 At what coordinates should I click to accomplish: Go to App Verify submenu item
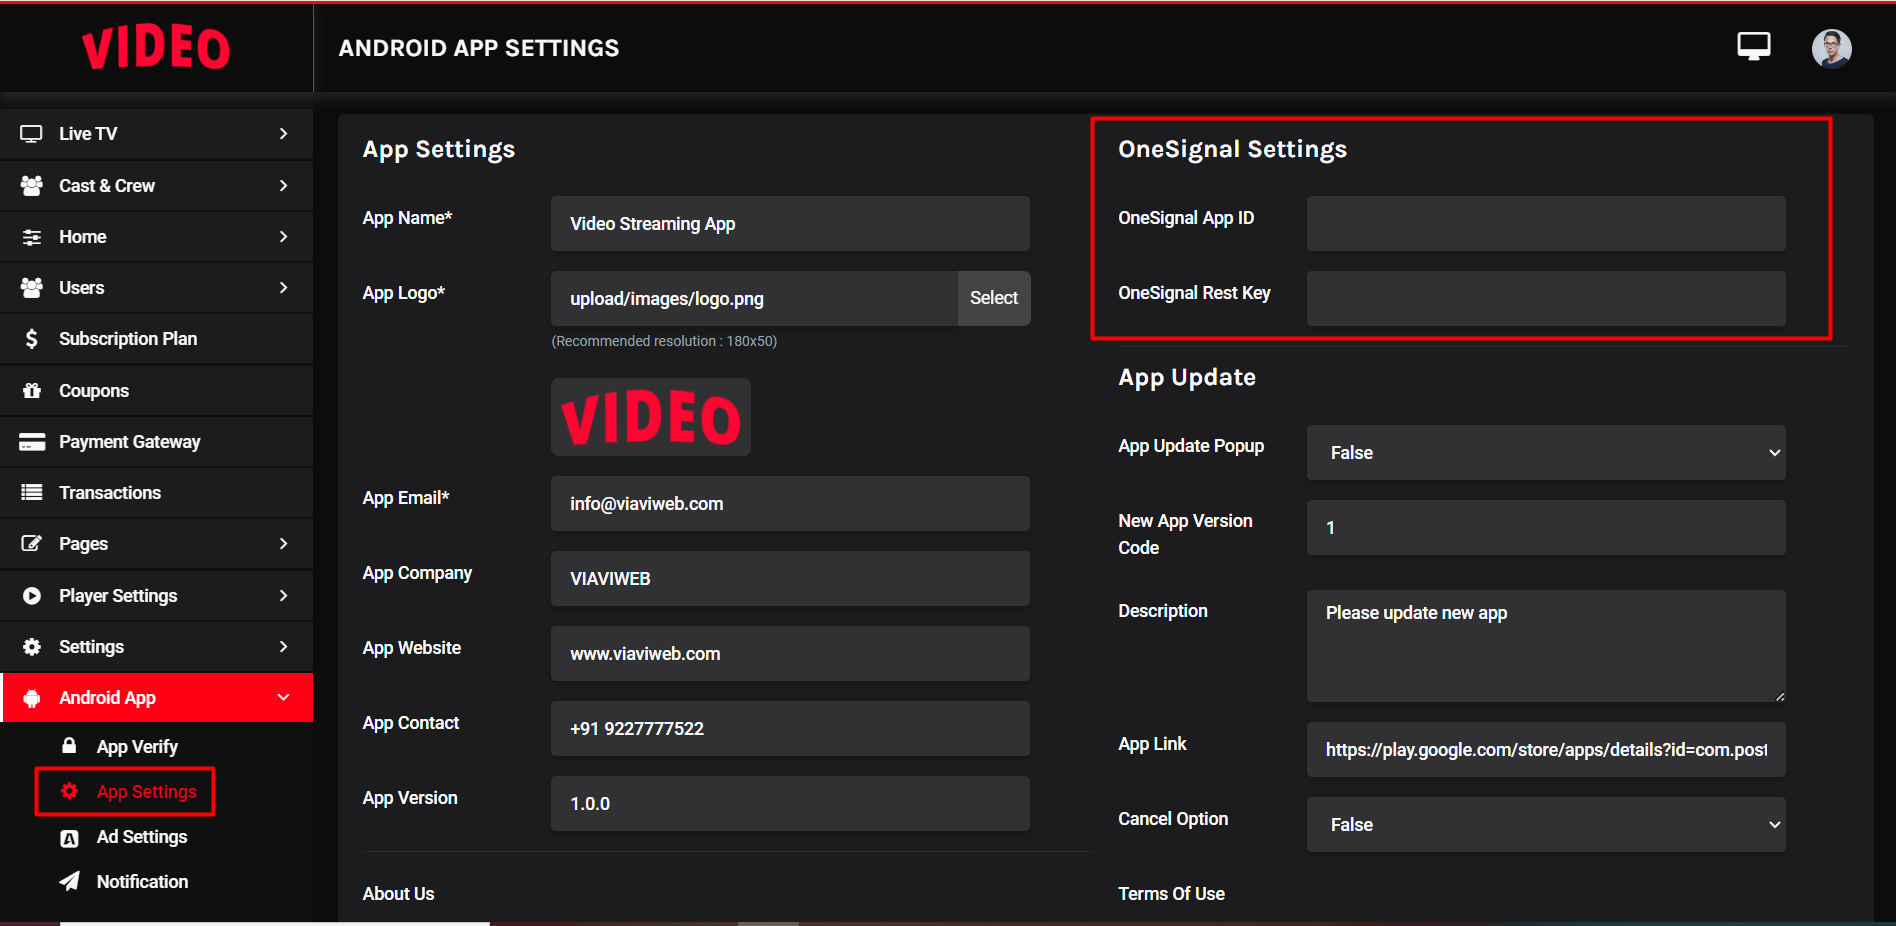coord(137,747)
